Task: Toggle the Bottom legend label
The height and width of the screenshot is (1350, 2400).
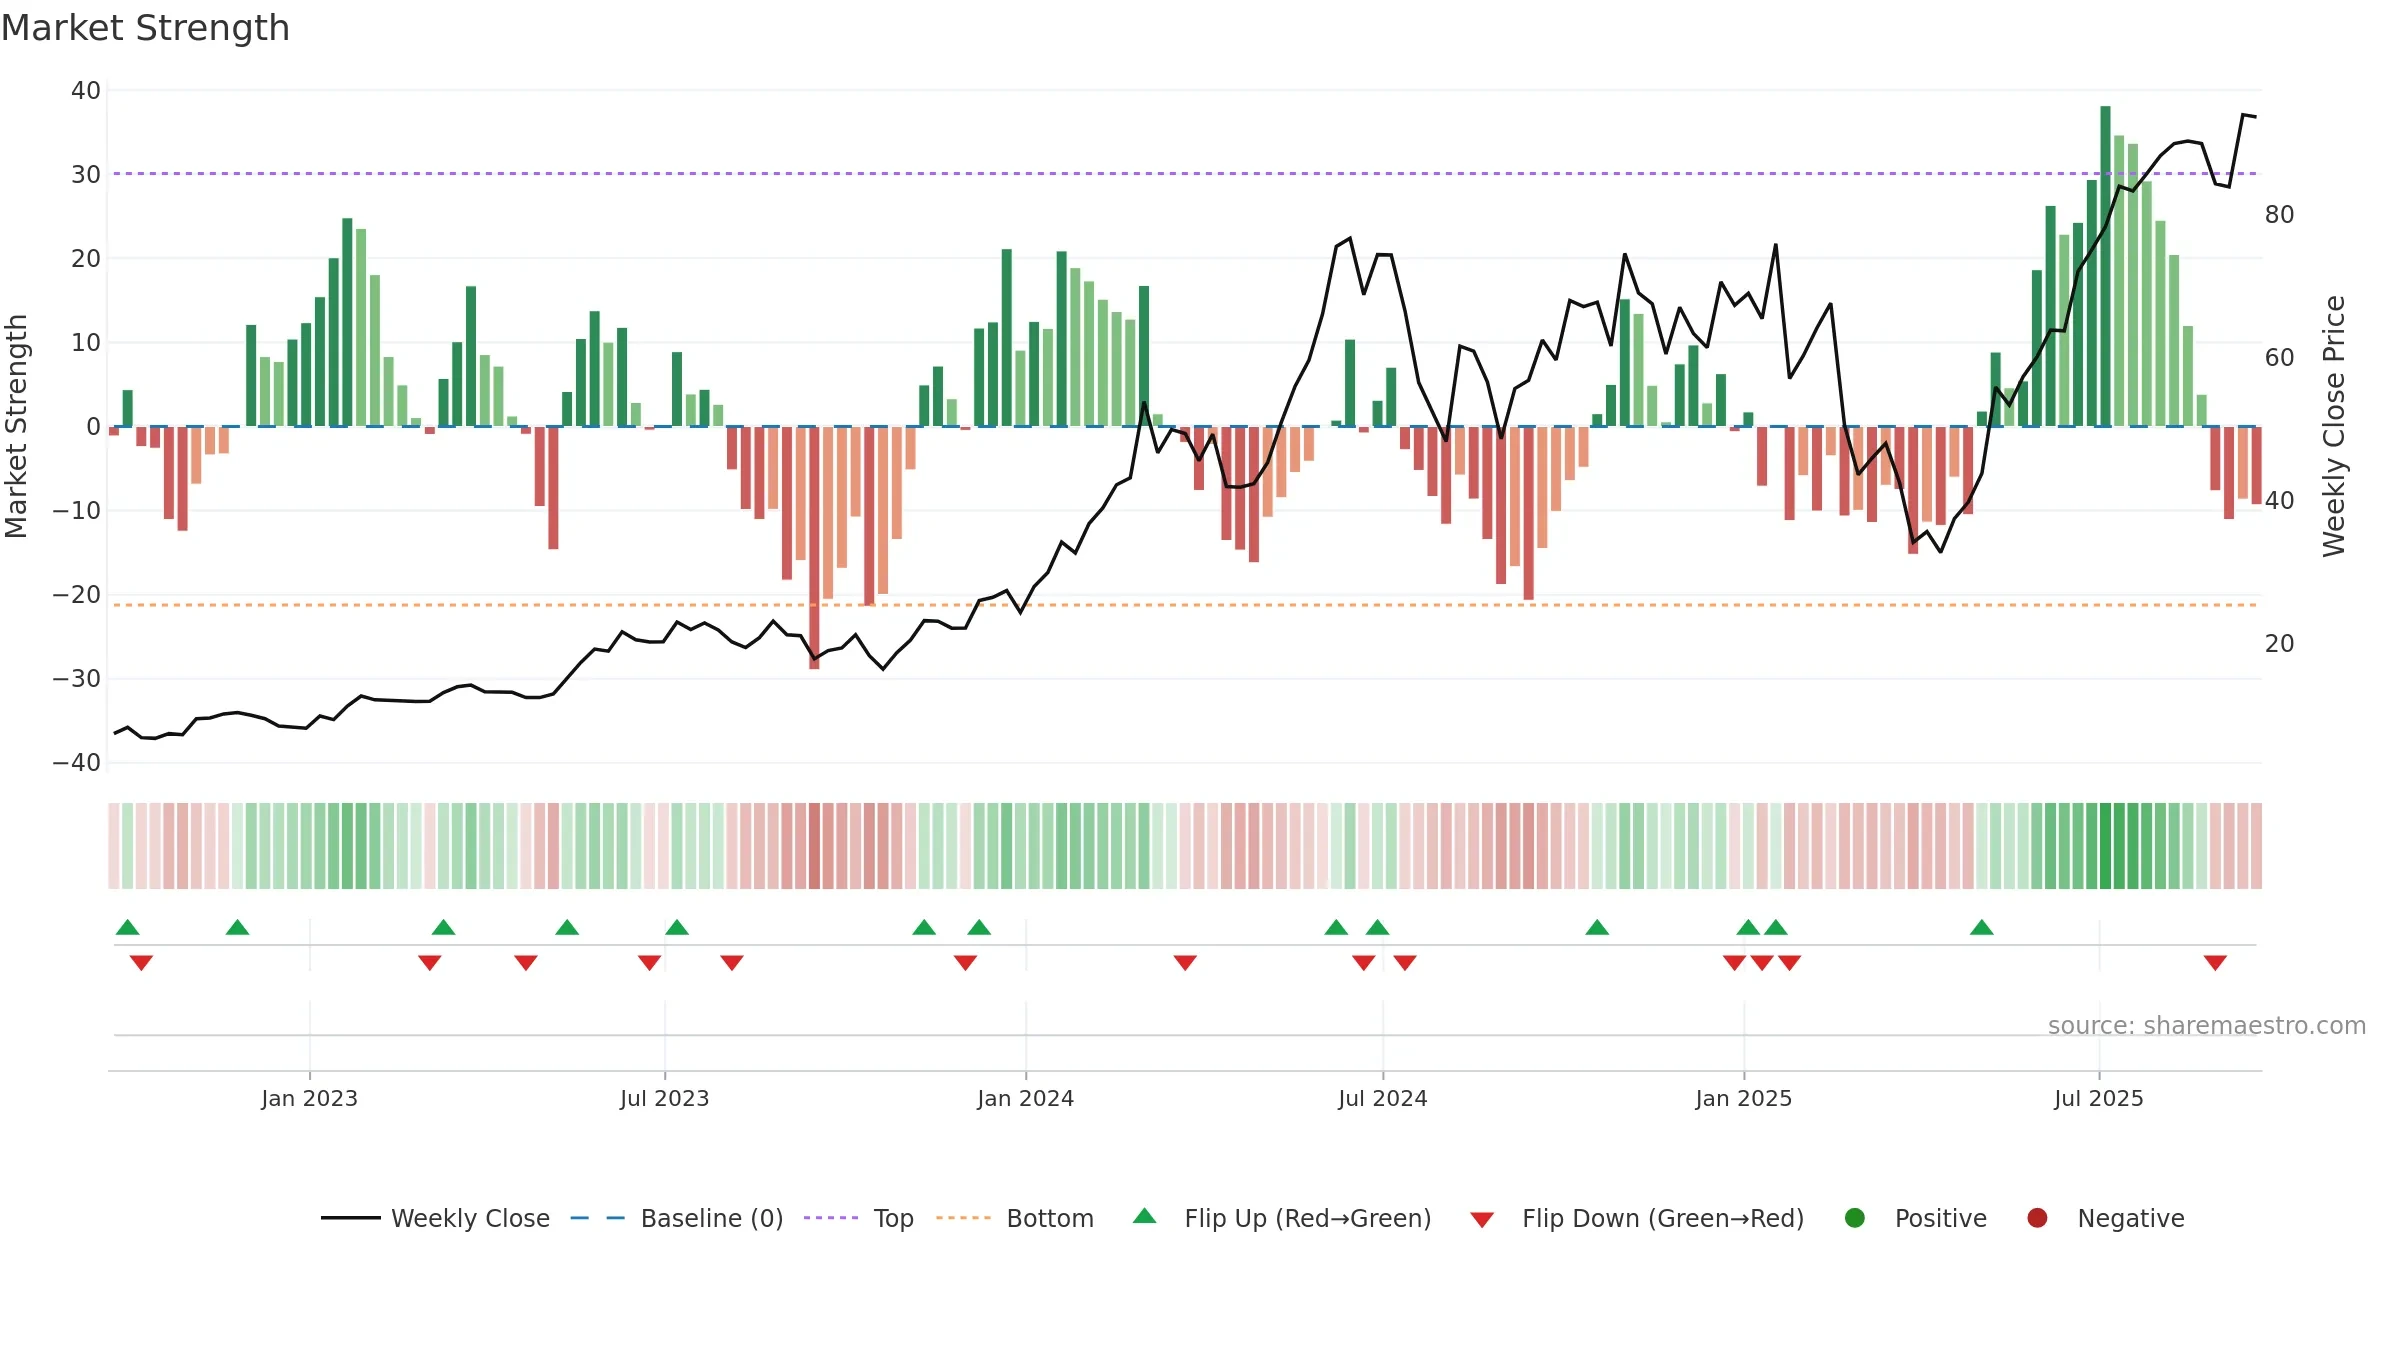Action: pyautogui.click(x=1050, y=1219)
